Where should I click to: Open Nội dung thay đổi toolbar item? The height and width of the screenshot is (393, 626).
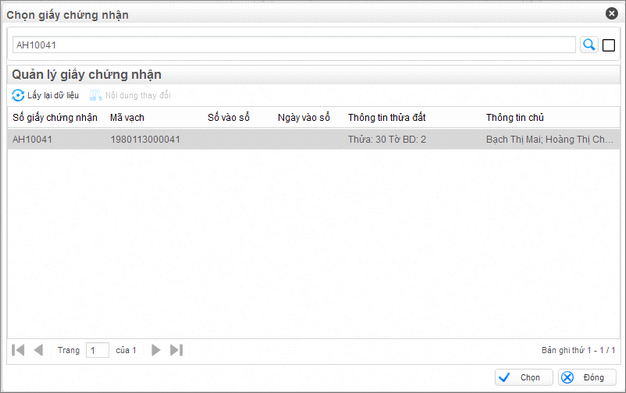tap(130, 95)
